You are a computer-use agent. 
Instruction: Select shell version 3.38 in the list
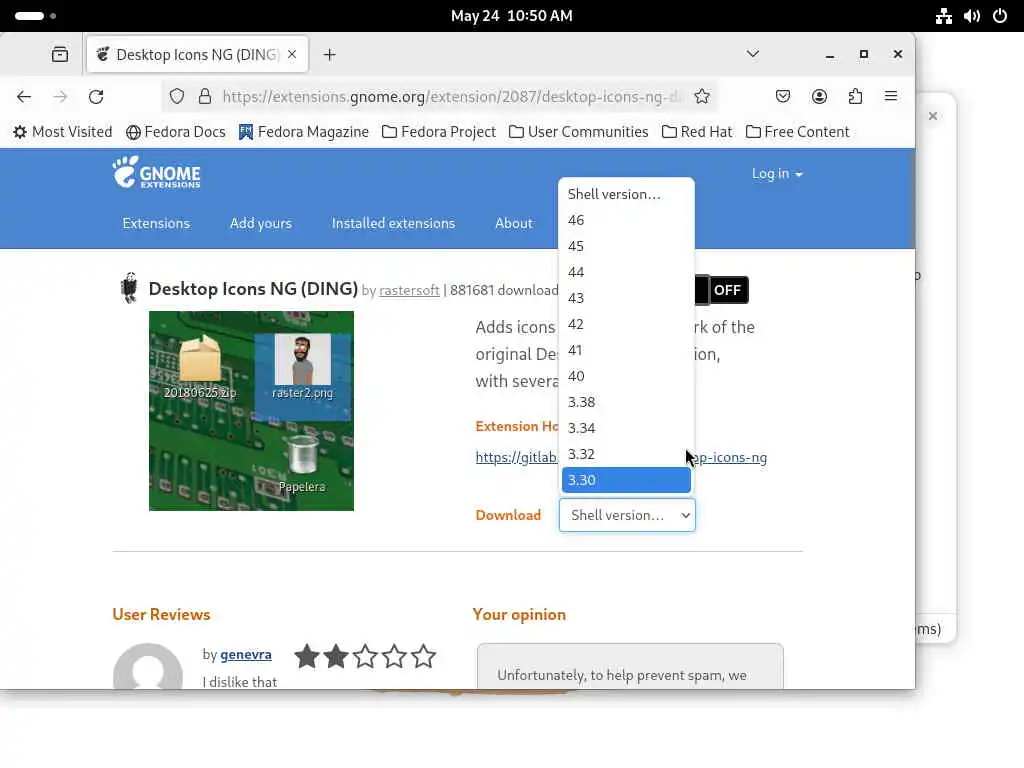point(626,402)
